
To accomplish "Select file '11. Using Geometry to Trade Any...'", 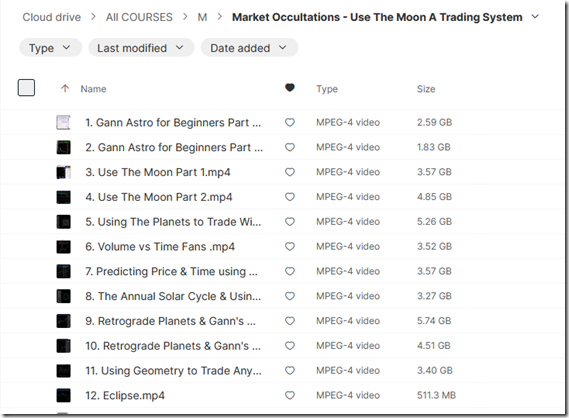I will (x=173, y=370).
